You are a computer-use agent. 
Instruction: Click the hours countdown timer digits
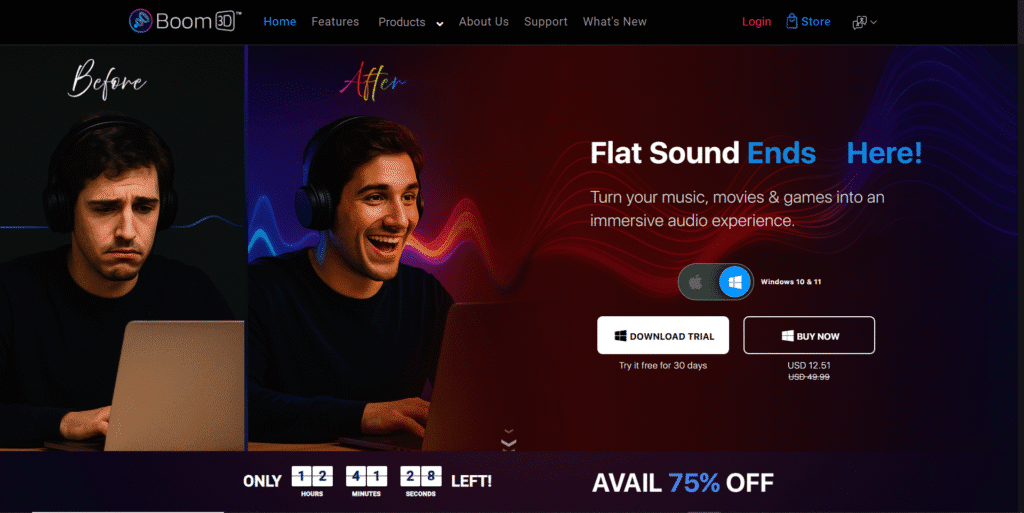(x=312, y=476)
